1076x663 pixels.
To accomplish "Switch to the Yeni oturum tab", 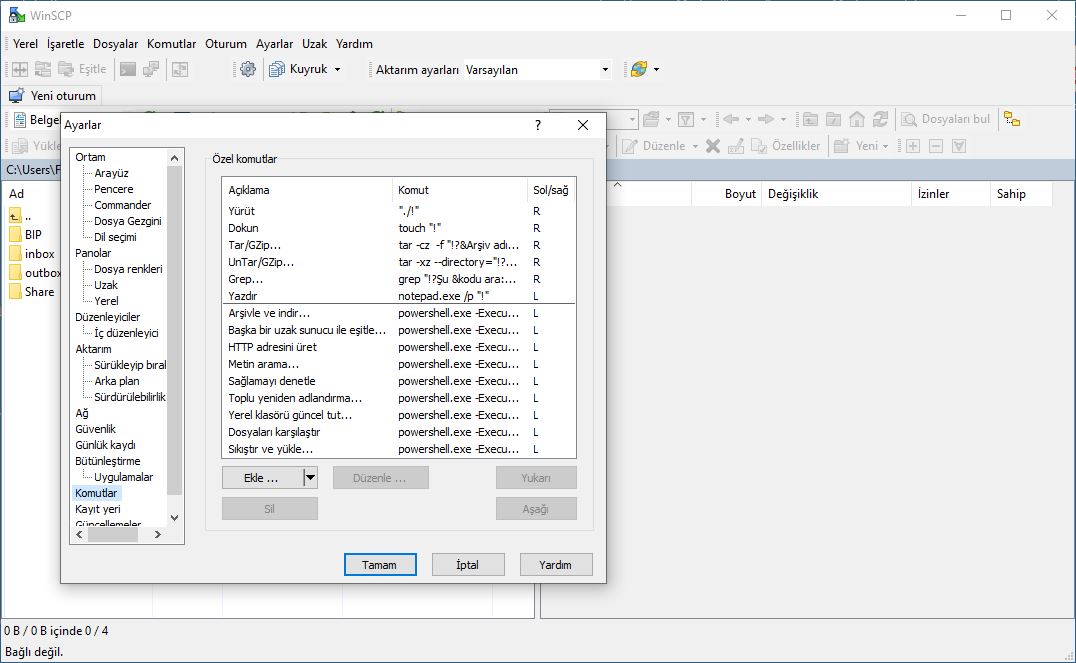I will [x=52, y=95].
